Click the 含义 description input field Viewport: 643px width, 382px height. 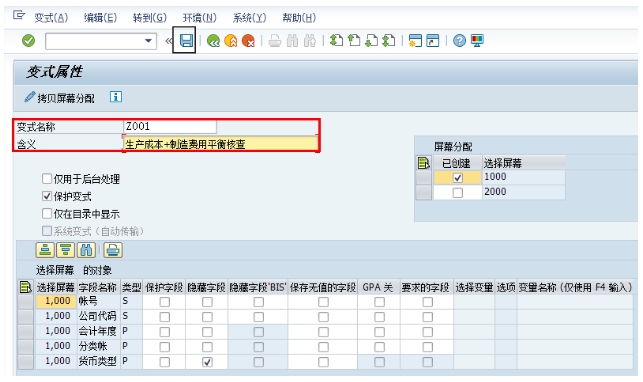[221, 144]
